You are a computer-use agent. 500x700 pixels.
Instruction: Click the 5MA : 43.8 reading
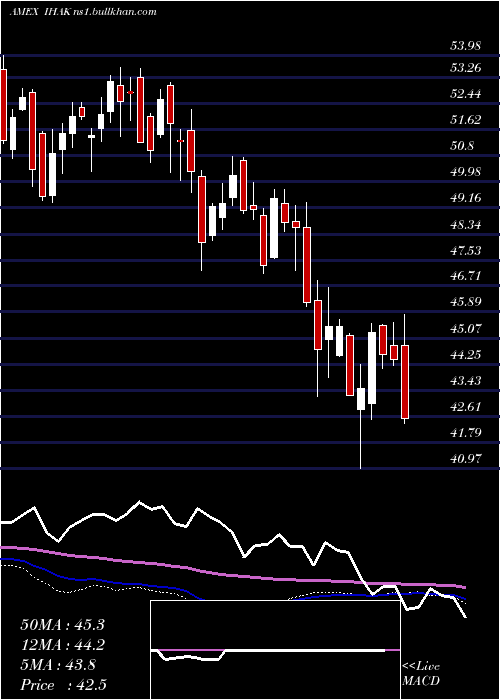(58, 665)
